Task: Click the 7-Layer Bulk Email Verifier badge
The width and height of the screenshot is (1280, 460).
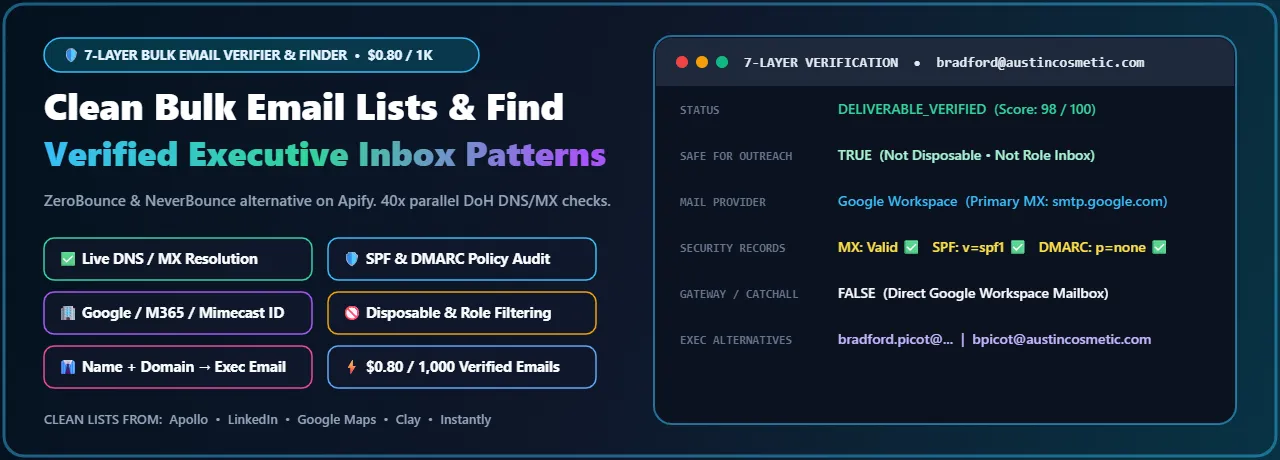Action: point(261,55)
